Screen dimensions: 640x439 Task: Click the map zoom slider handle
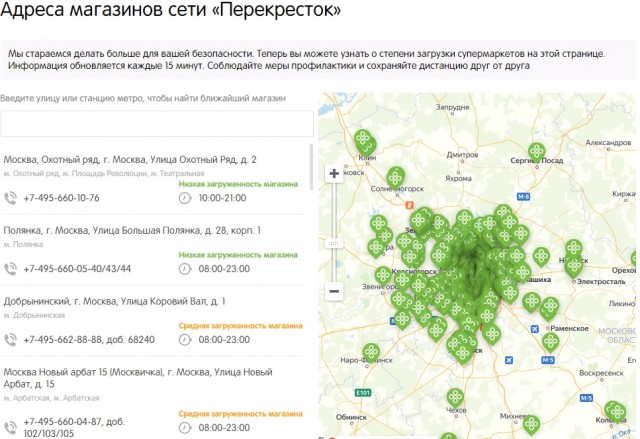point(334,244)
